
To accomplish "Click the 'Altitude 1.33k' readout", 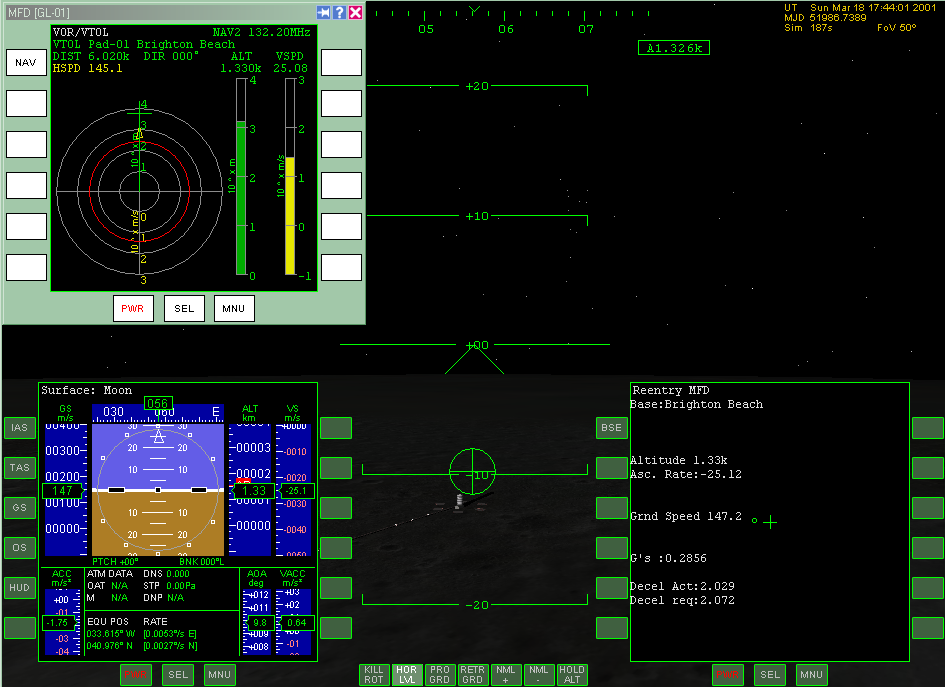I will coord(679,460).
